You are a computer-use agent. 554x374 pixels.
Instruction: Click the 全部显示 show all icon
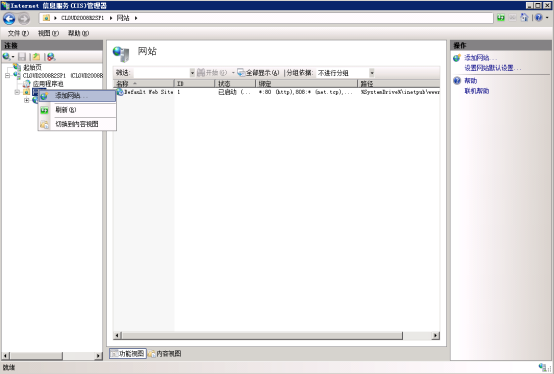(x=241, y=73)
